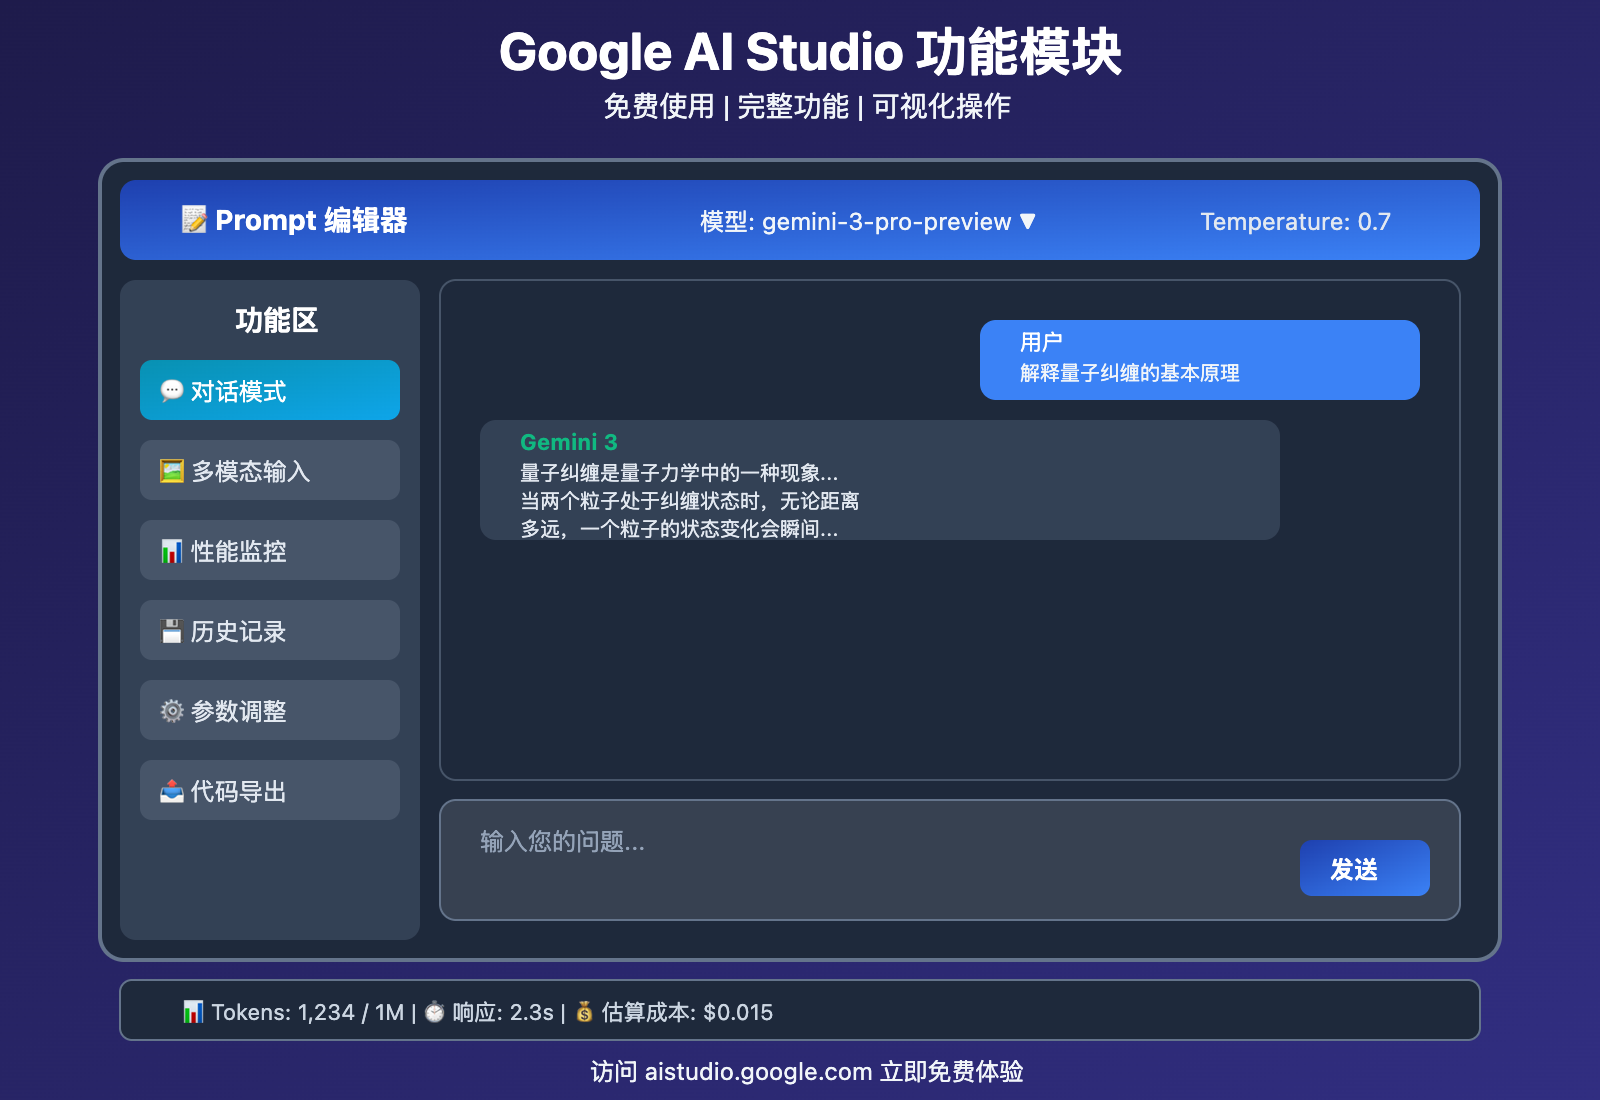Visit the aistudio.google.com link
Image resolution: width=1600 pixels, height=1100 pixels.
click(755, 1071)
